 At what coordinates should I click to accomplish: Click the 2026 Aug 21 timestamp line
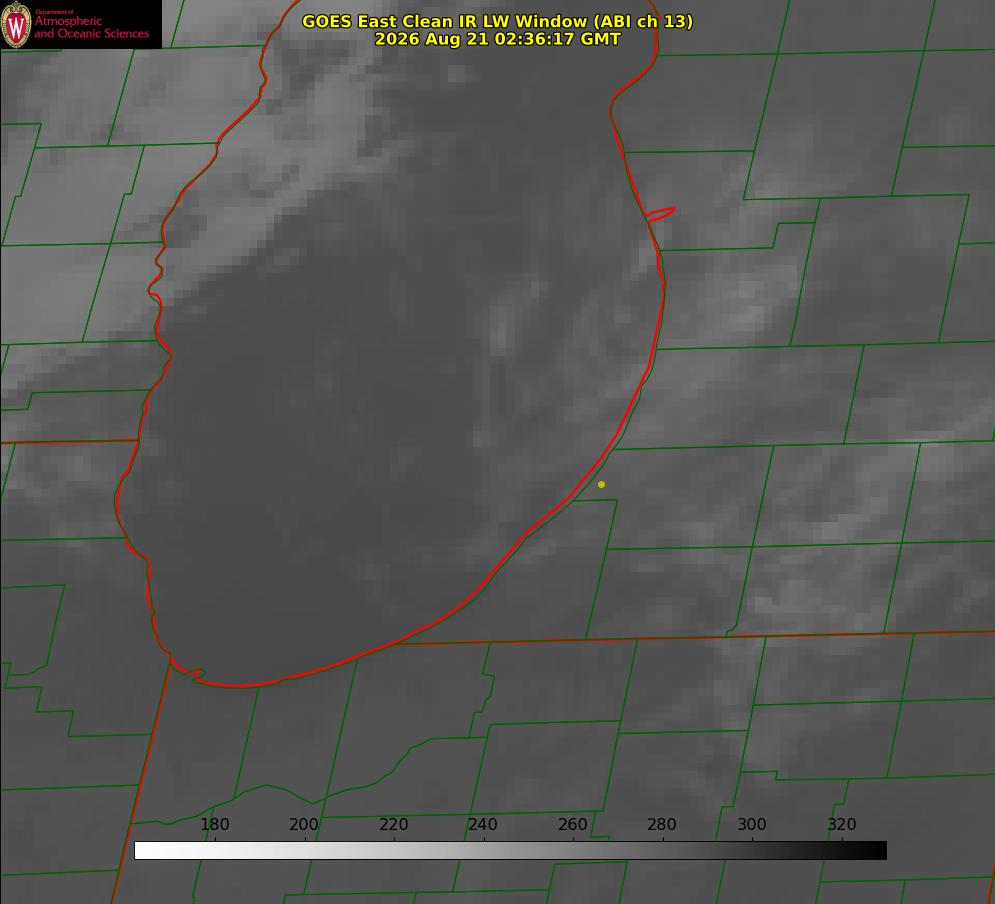click(x=497, y=39)
